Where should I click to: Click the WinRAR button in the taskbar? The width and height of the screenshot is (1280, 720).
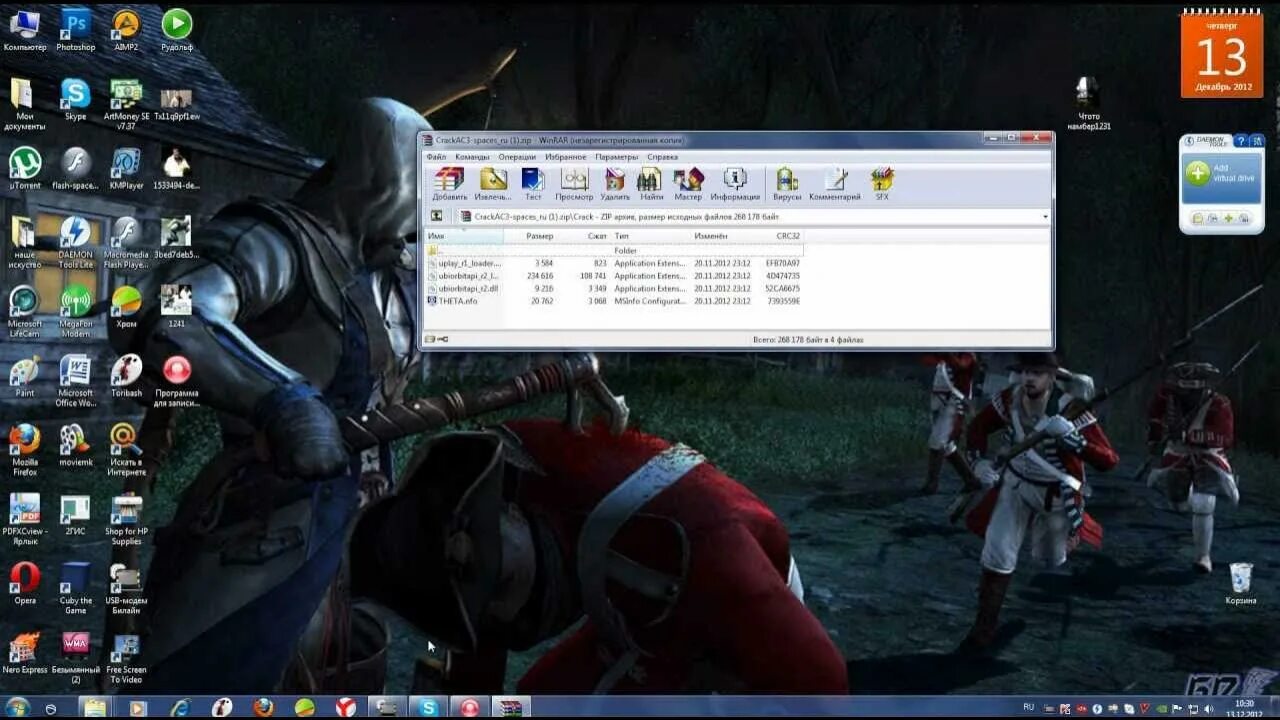coord(511,707)
